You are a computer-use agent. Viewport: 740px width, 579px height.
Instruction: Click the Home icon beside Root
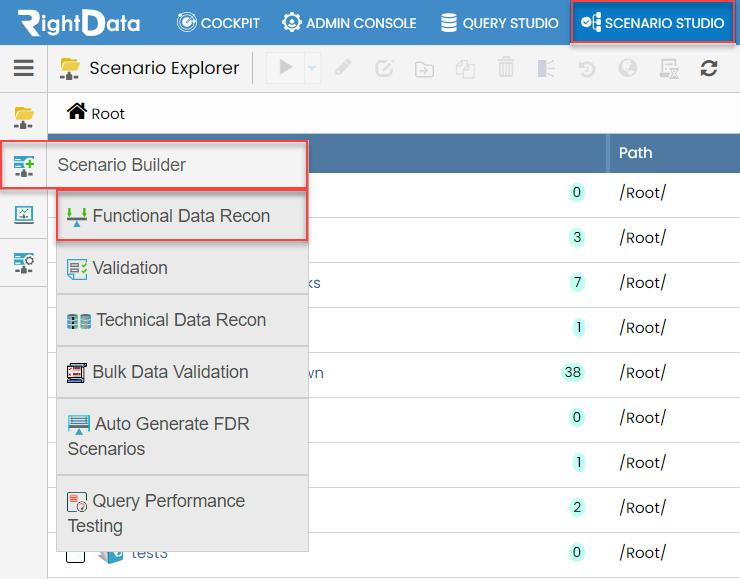77,112
